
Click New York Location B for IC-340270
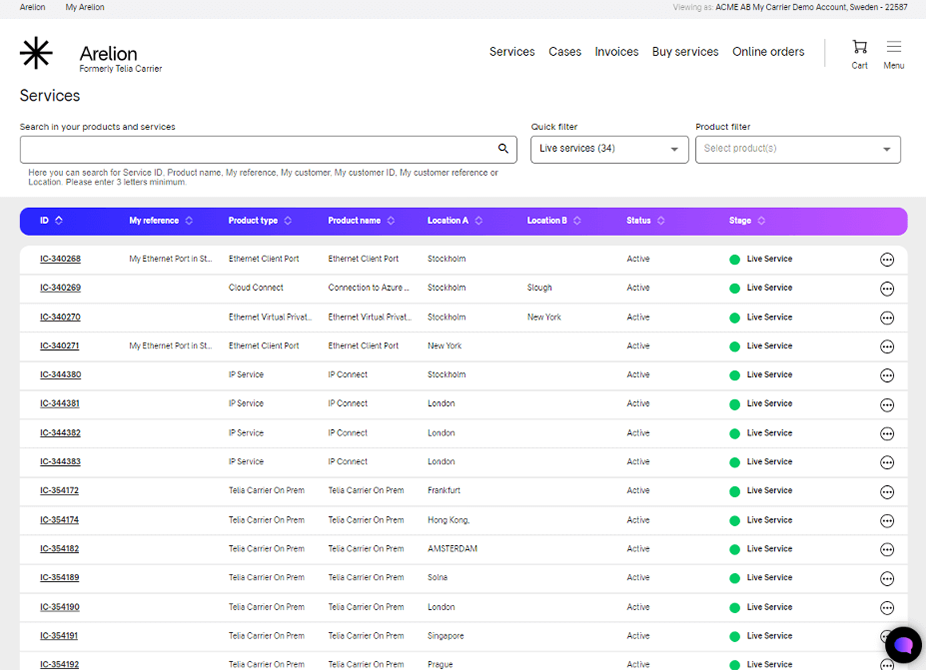pyautogui.click(x=544, y=318)
